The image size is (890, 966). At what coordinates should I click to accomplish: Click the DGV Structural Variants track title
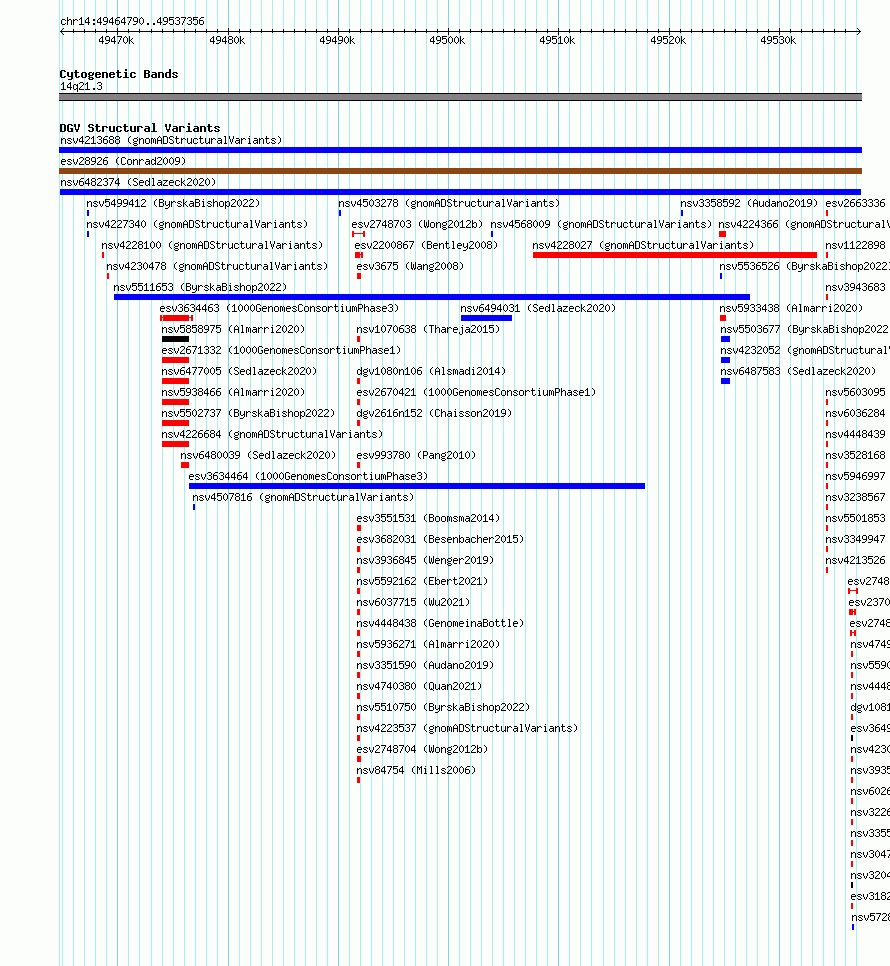pos(140,128)
